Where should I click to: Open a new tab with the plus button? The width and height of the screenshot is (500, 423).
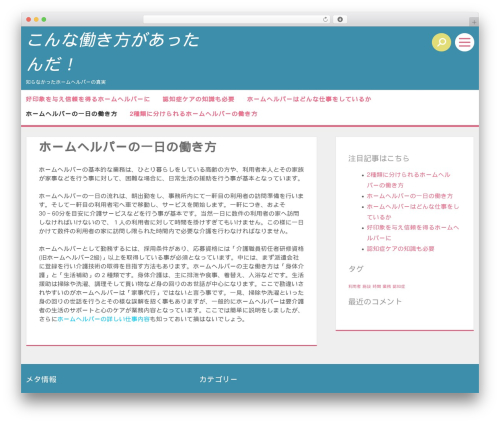[474, 22]
